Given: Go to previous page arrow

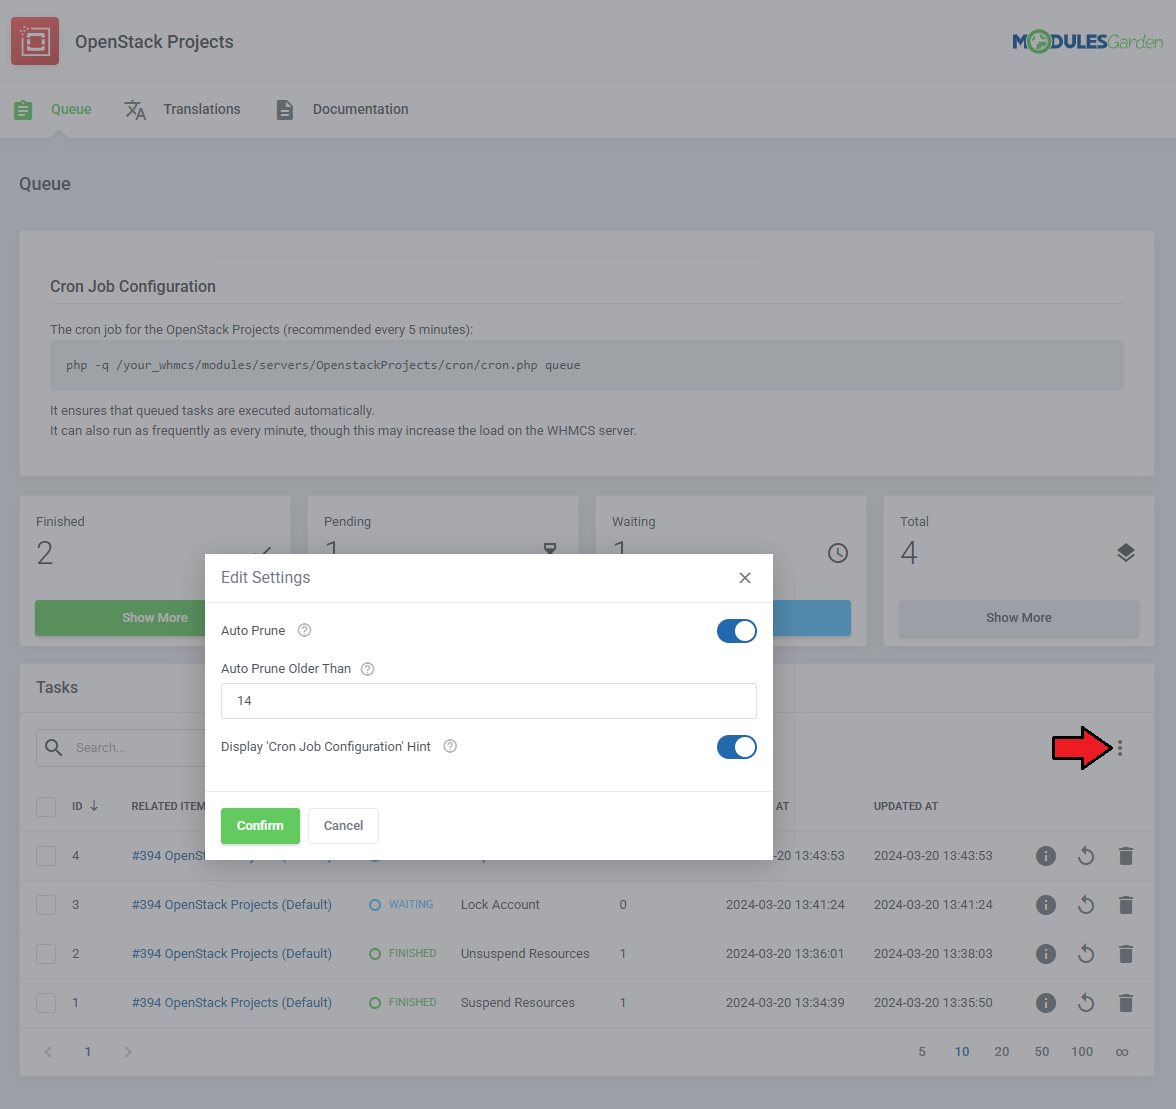Looking at the screenshot, I should pyautogui.click(x=48, y=1052).
